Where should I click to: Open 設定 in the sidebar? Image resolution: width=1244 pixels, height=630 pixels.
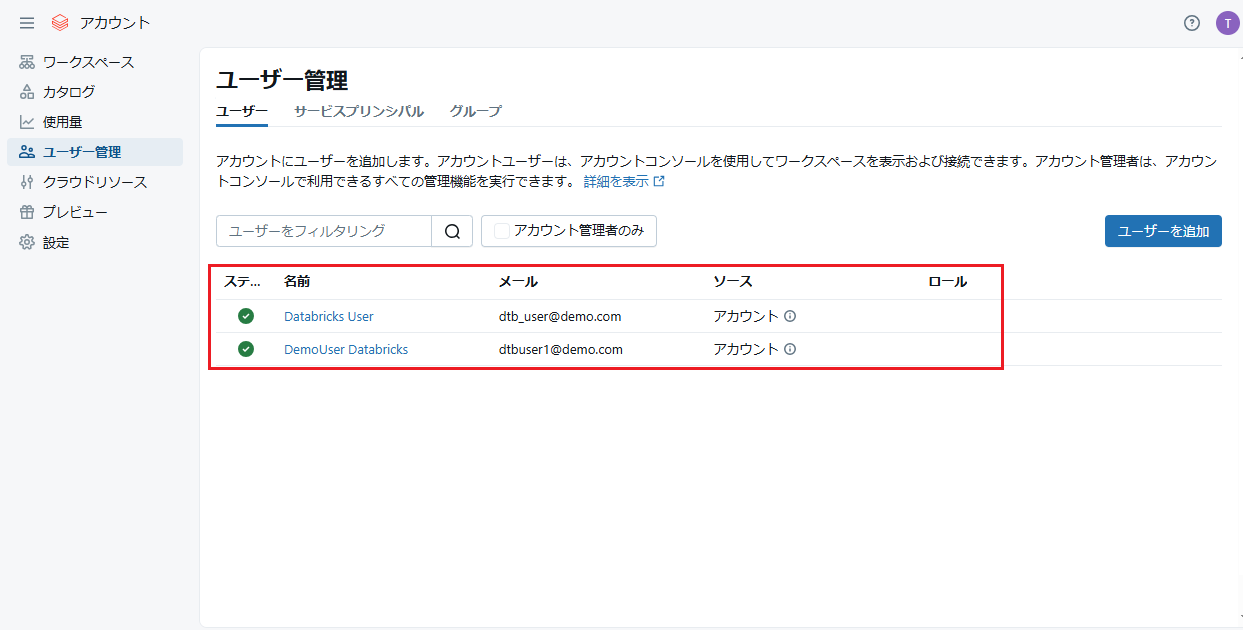coord(56,242)
